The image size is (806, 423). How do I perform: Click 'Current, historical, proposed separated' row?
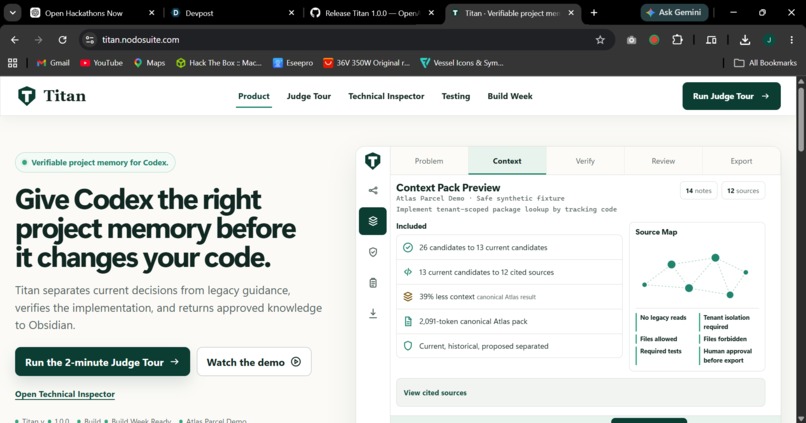(x=509, y=346)
